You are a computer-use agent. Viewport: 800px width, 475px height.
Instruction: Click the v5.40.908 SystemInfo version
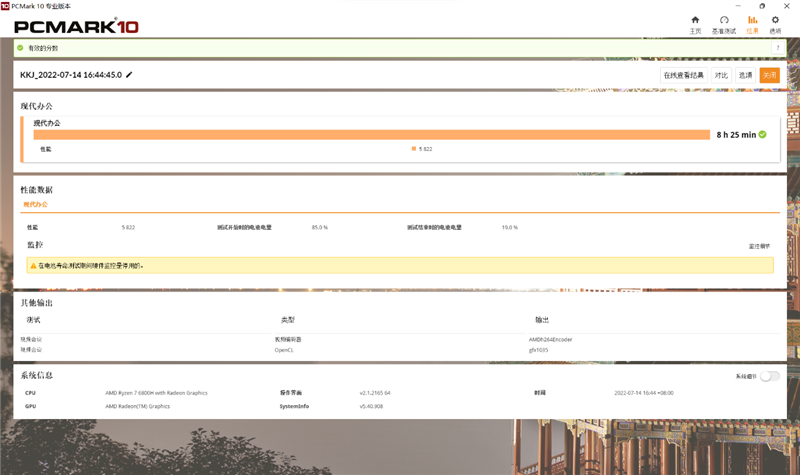pos(371,407)
